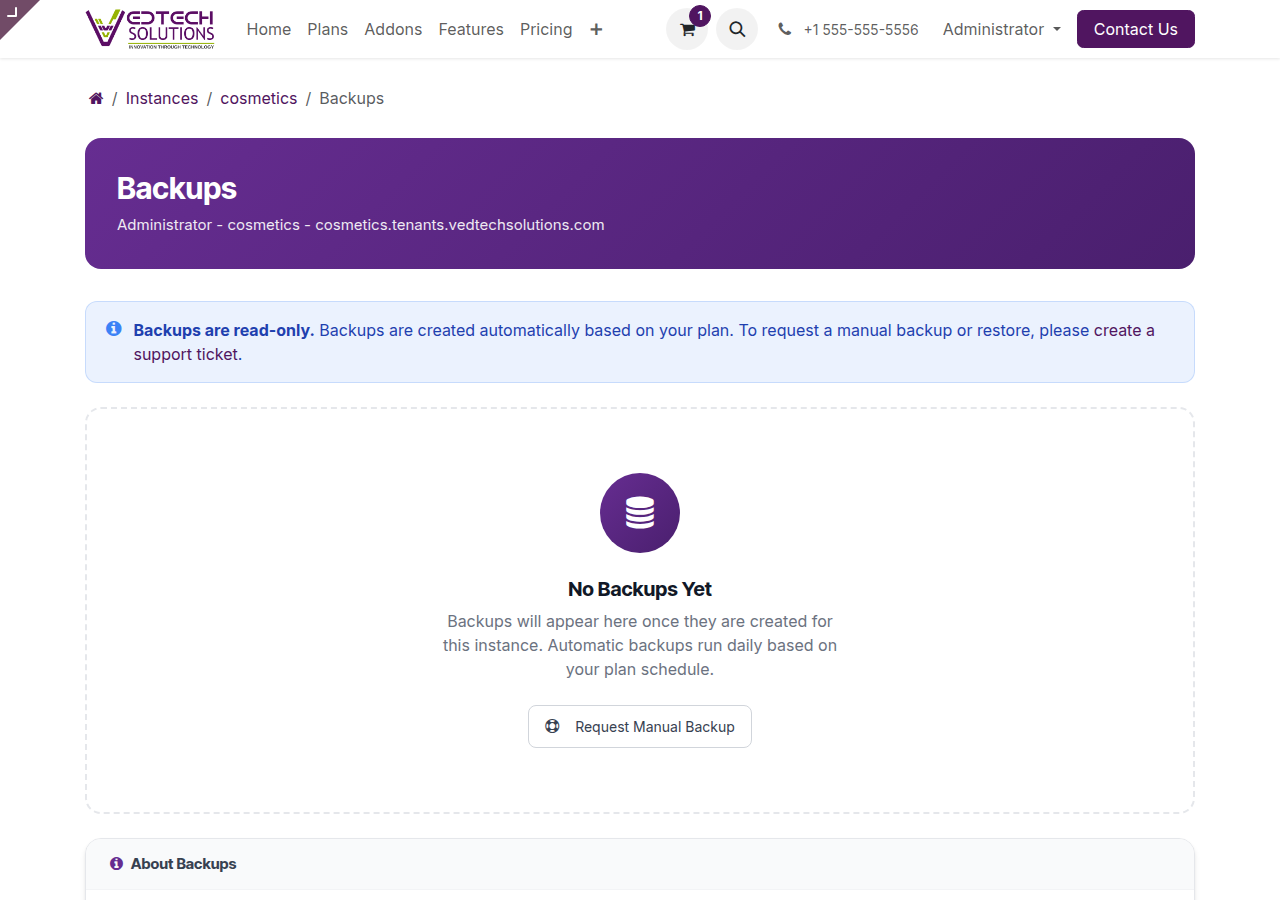This screenshot has height=900, width=1280.
Task: Open the shopping cart icon
Action: coord(687,30)
